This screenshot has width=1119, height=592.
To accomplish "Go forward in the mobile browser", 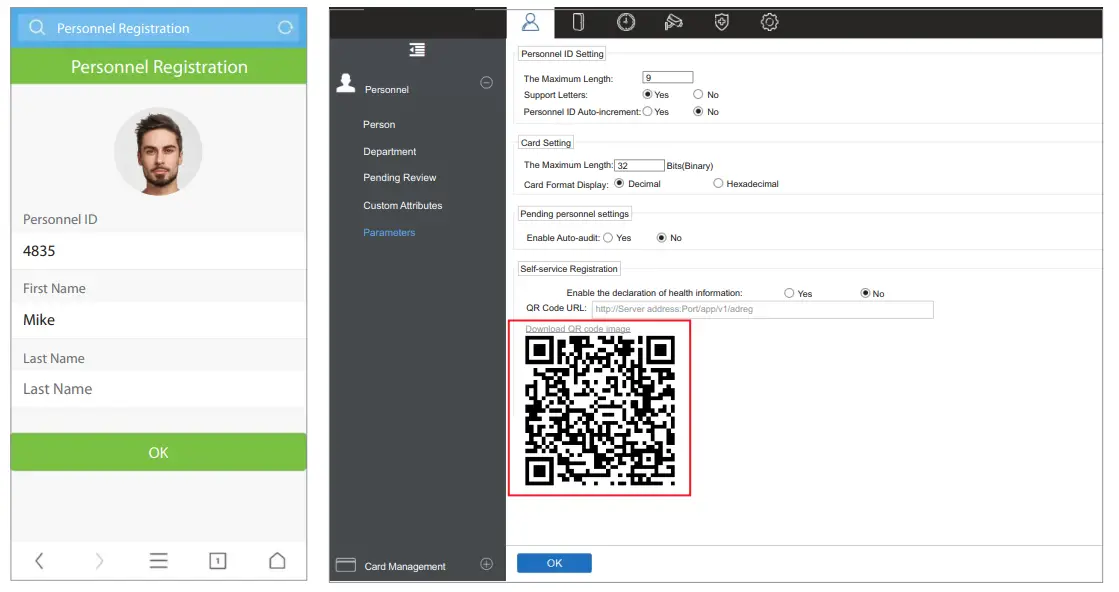I will (99, 561).
